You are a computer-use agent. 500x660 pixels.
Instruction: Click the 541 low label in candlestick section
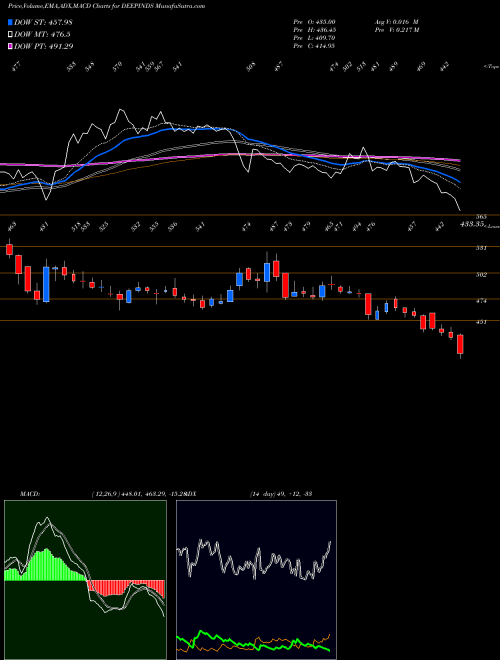(x=201, y=226)
